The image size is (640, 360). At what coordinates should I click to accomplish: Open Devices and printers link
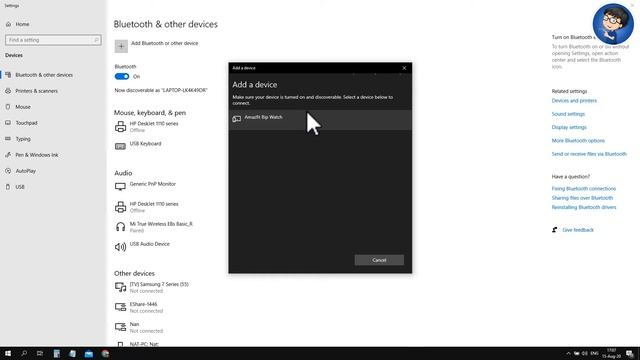pyautogui.click(x=574, y=100)
